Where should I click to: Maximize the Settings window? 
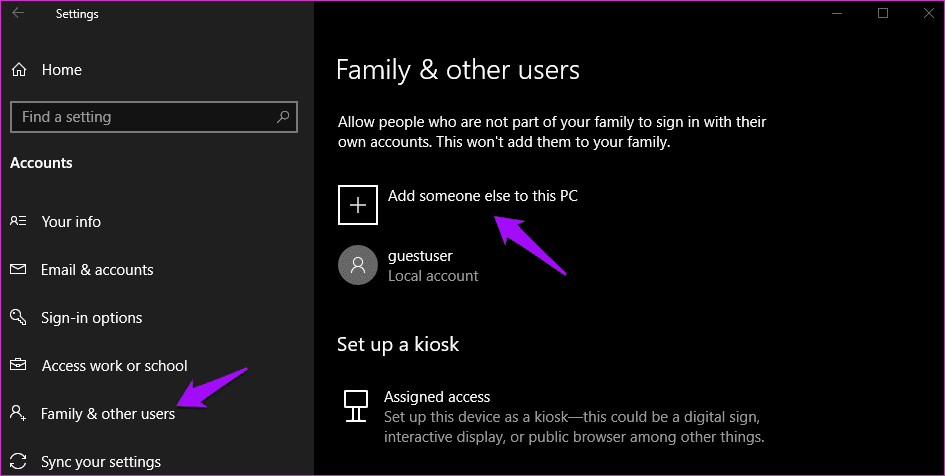(x=883, y=13)
